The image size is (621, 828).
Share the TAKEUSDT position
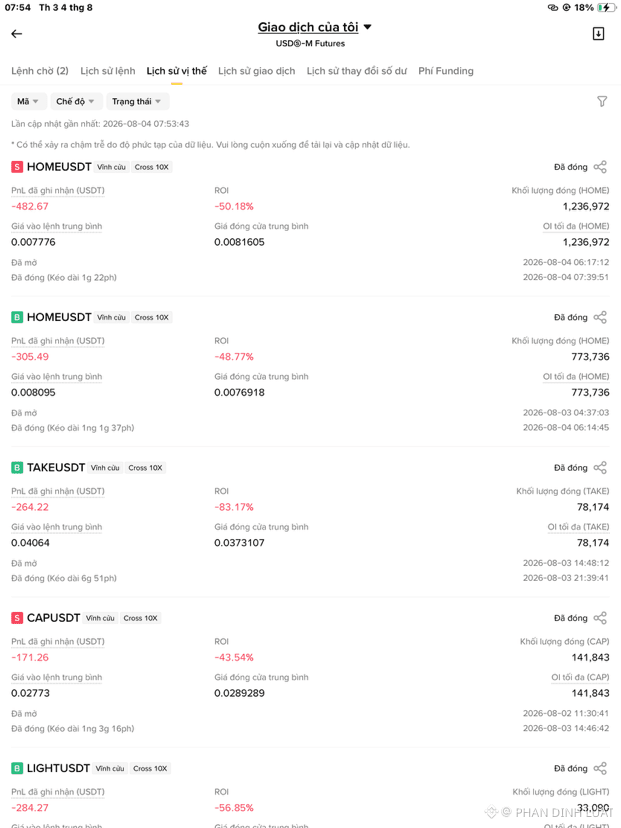pyautogui.click(x=600, y=468)
